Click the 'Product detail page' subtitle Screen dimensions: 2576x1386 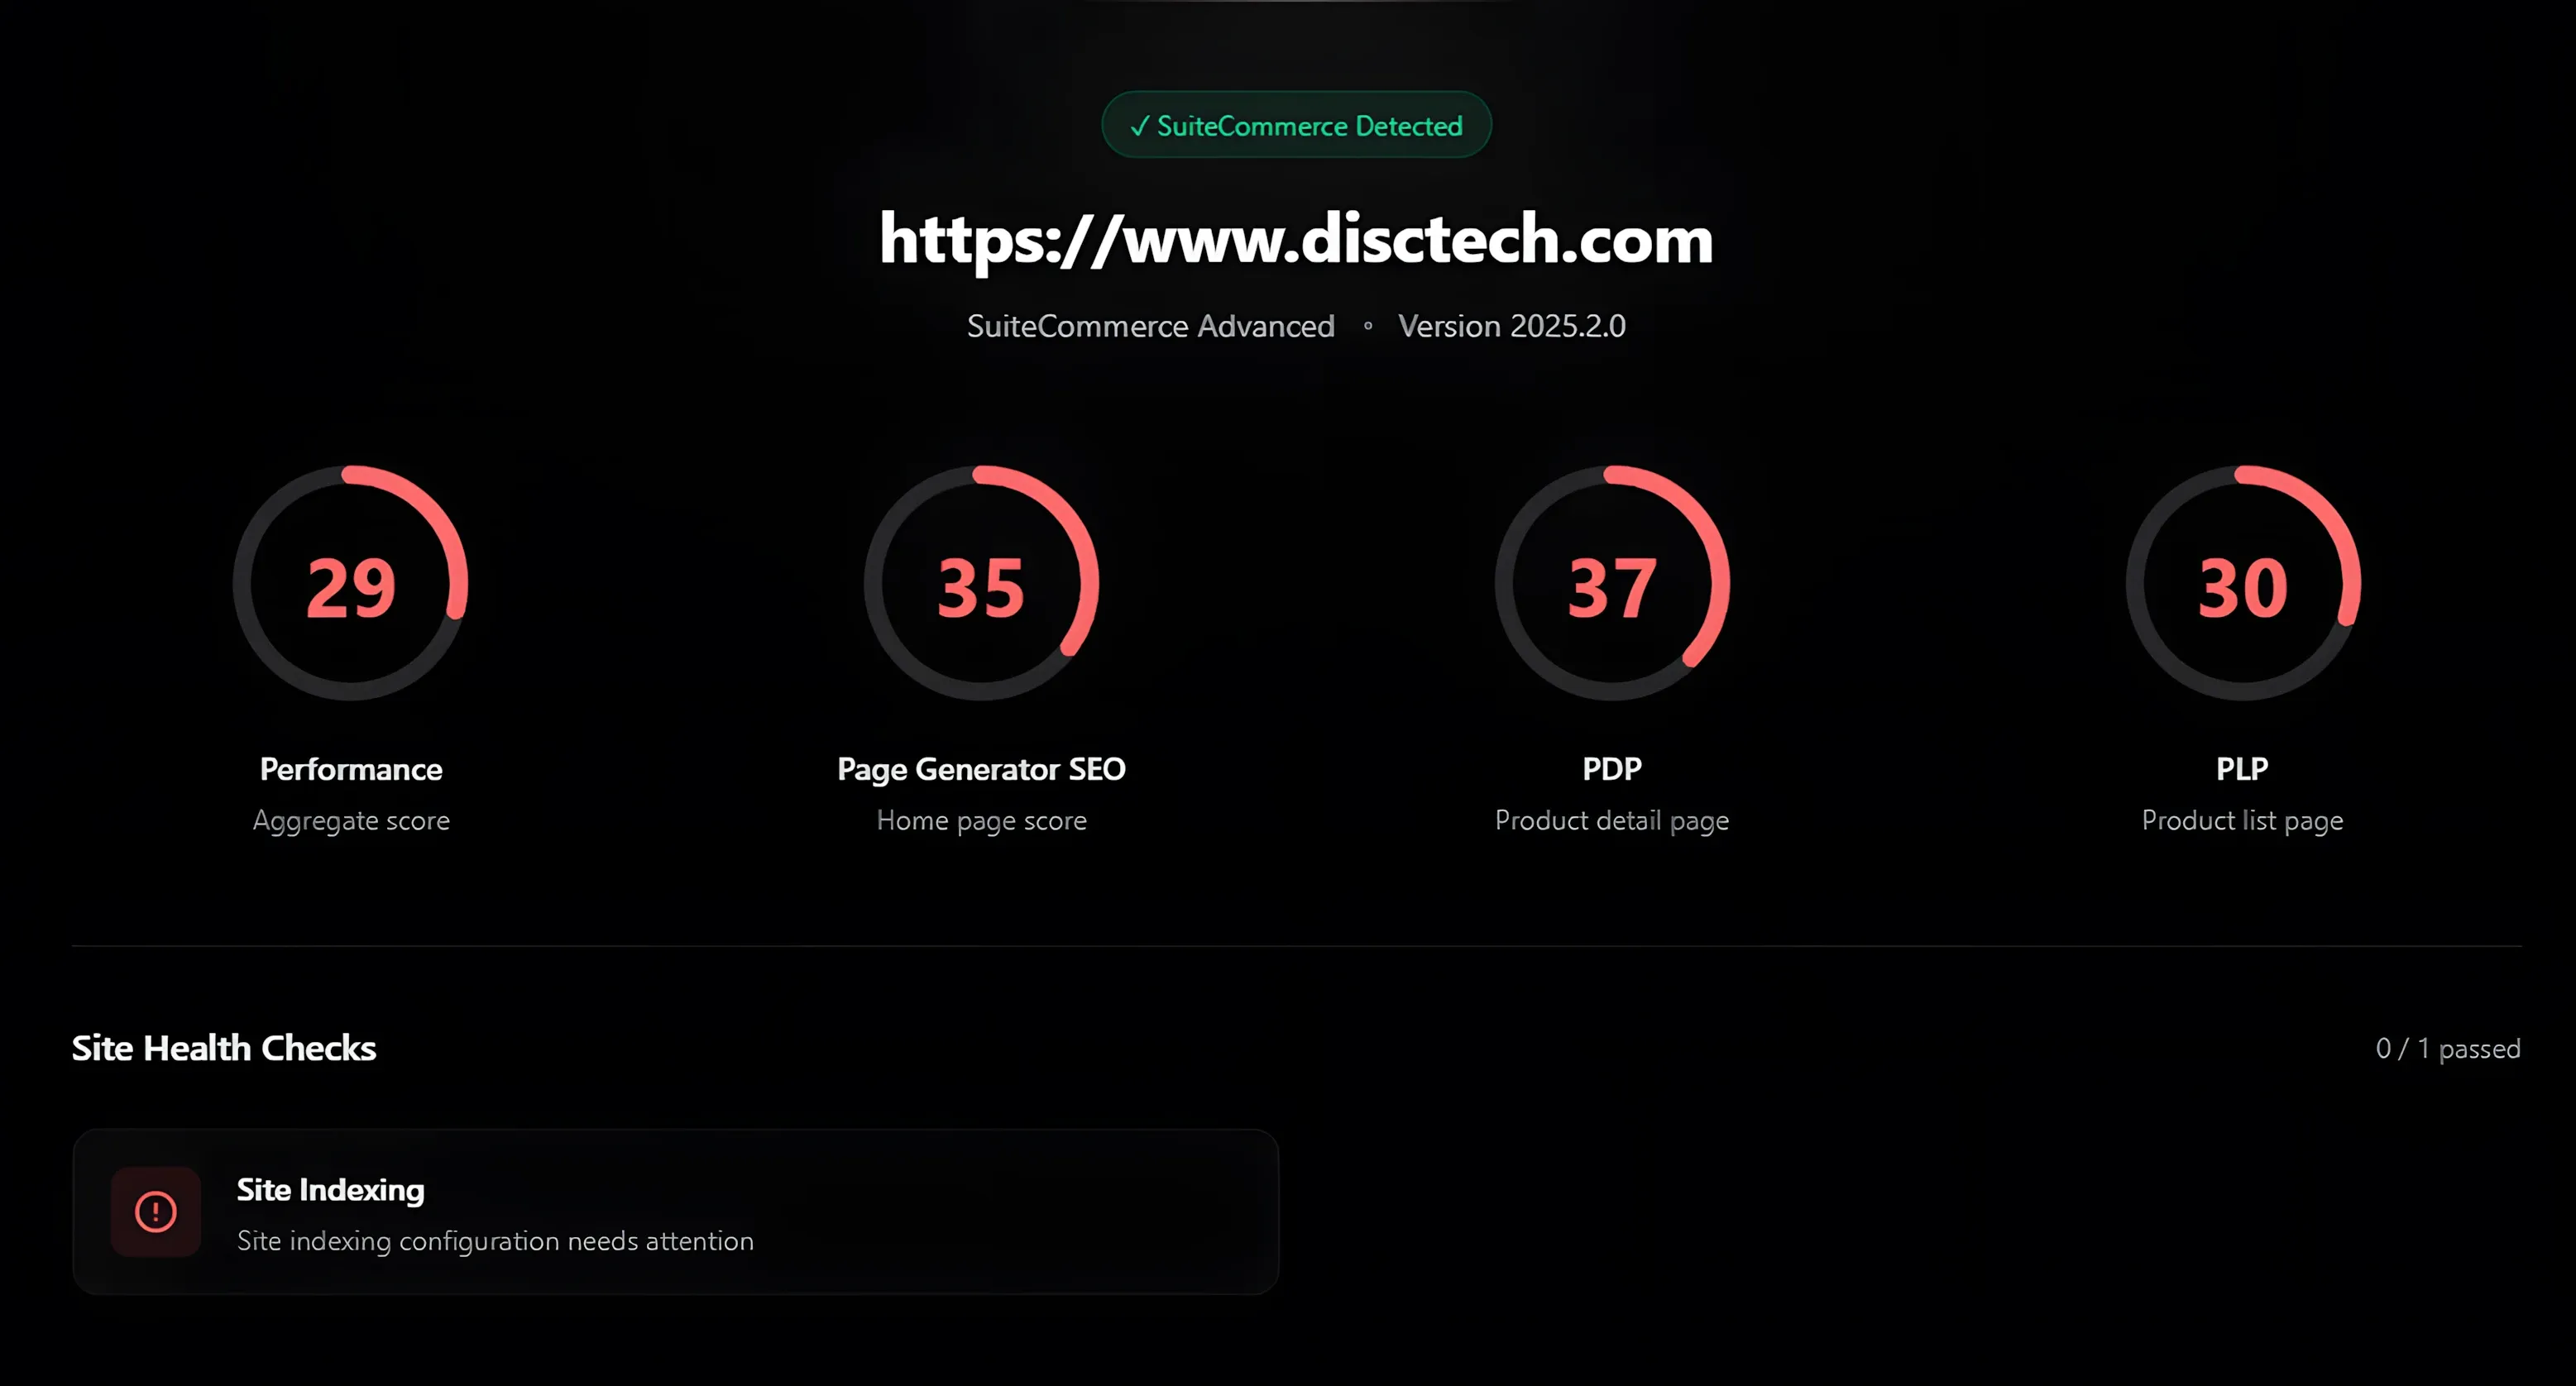[x=1612, y=821]
